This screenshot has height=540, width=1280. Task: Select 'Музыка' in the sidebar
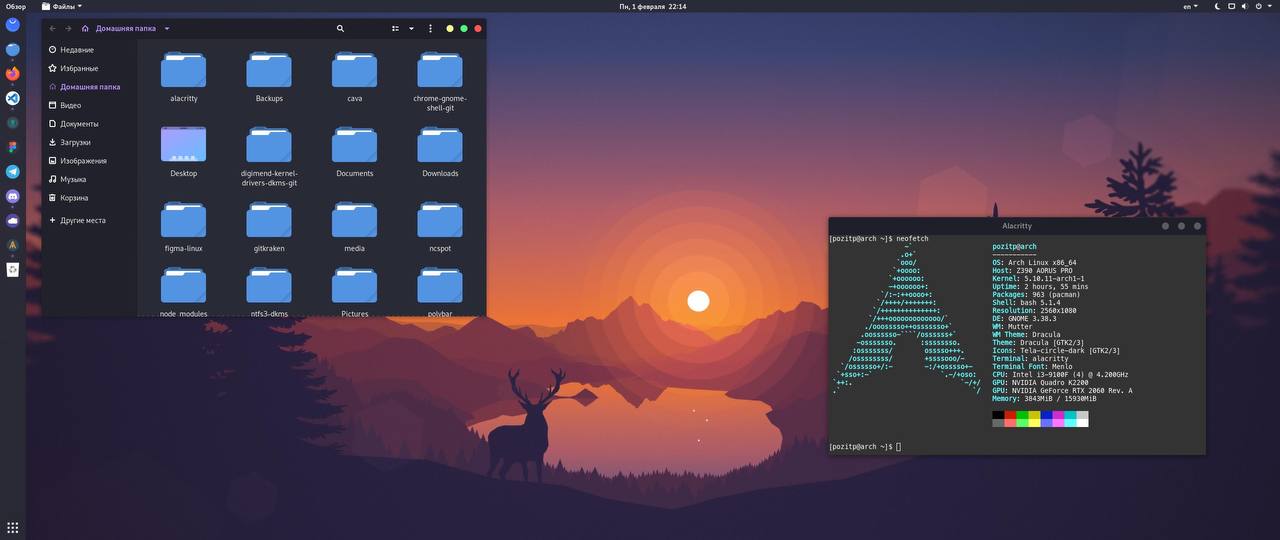click(x=89, y=179)
